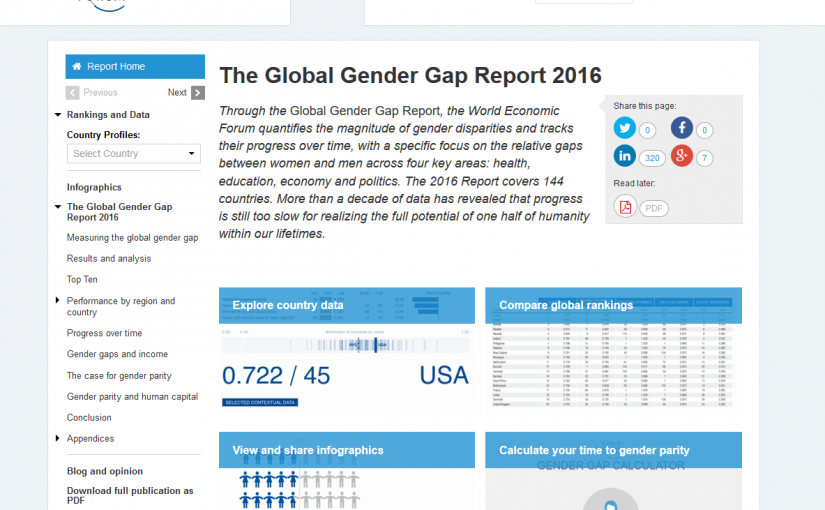Open the Select Country dropdown
Viewport: 825px width, 510px height.
[x=135, y=153]
